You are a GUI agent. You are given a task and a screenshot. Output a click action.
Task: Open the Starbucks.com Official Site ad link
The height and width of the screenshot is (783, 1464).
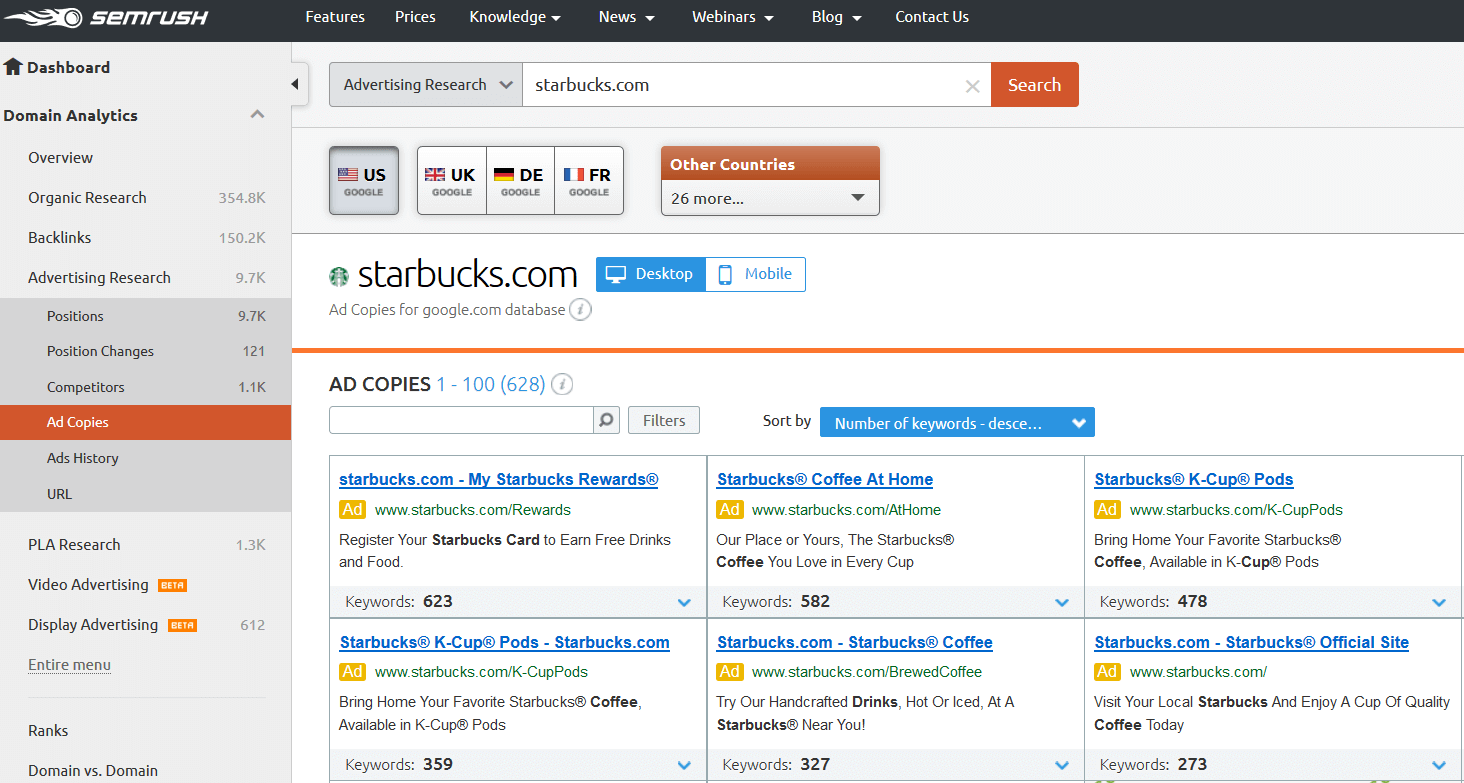coord(1251,642)
